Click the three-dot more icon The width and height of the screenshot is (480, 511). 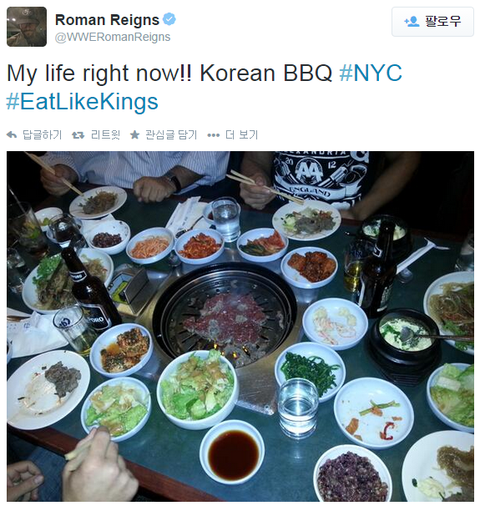[x=213, y=135]
